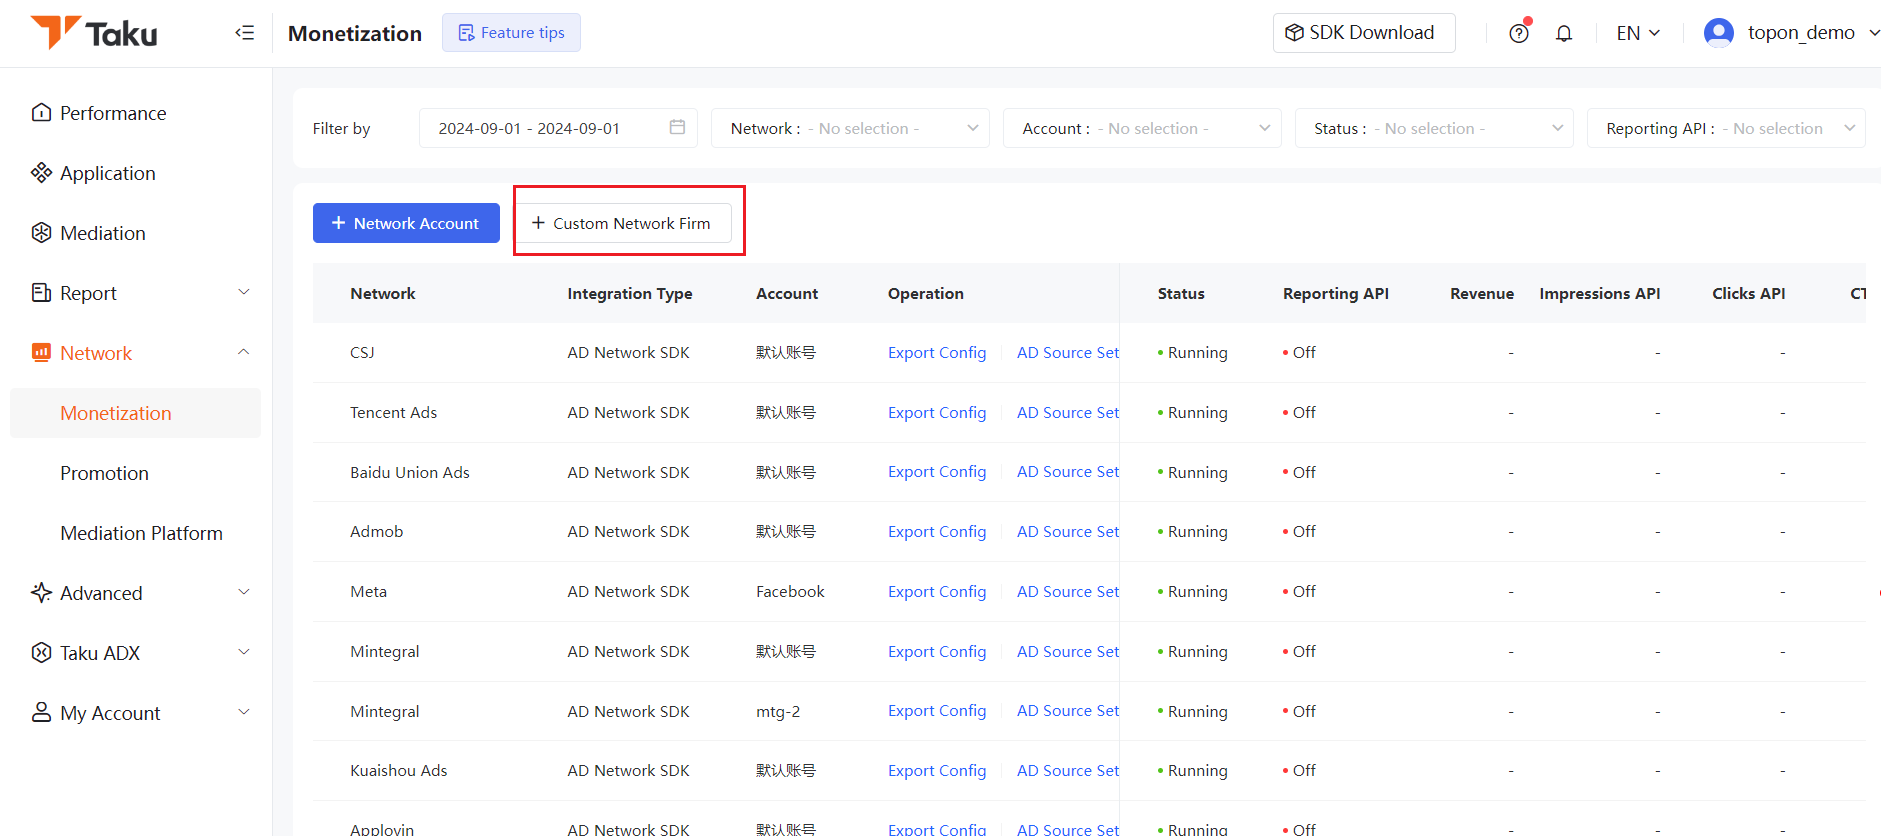Image resolution: width=1881 pixels, height=836 pixels.
Task: Click Export Config for Admob
Action: tap(937, 531)
